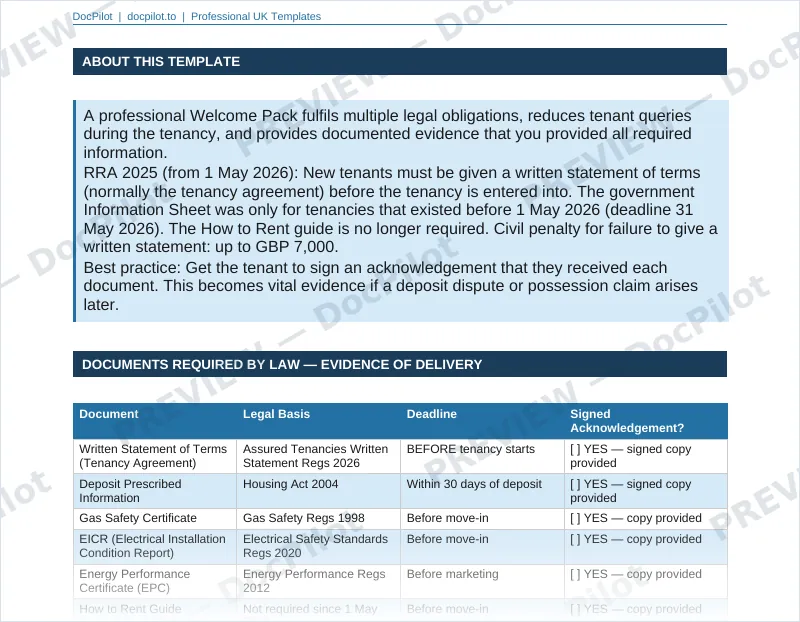Select Before move-in in EICR row

coord(482,546)
